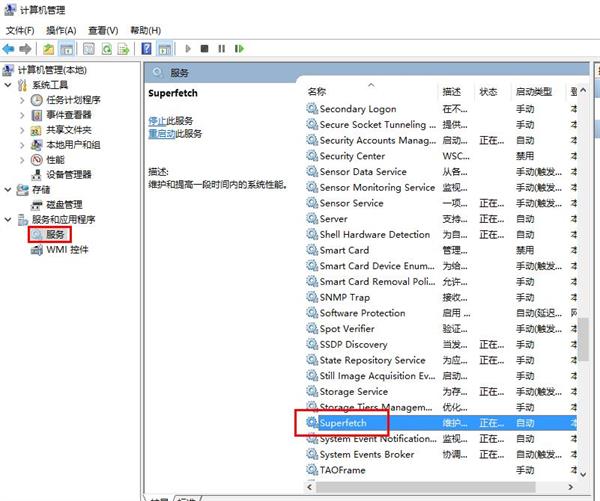Click the Start Service play icon
This screenshot has width=600, height=501.
(188, 49)
